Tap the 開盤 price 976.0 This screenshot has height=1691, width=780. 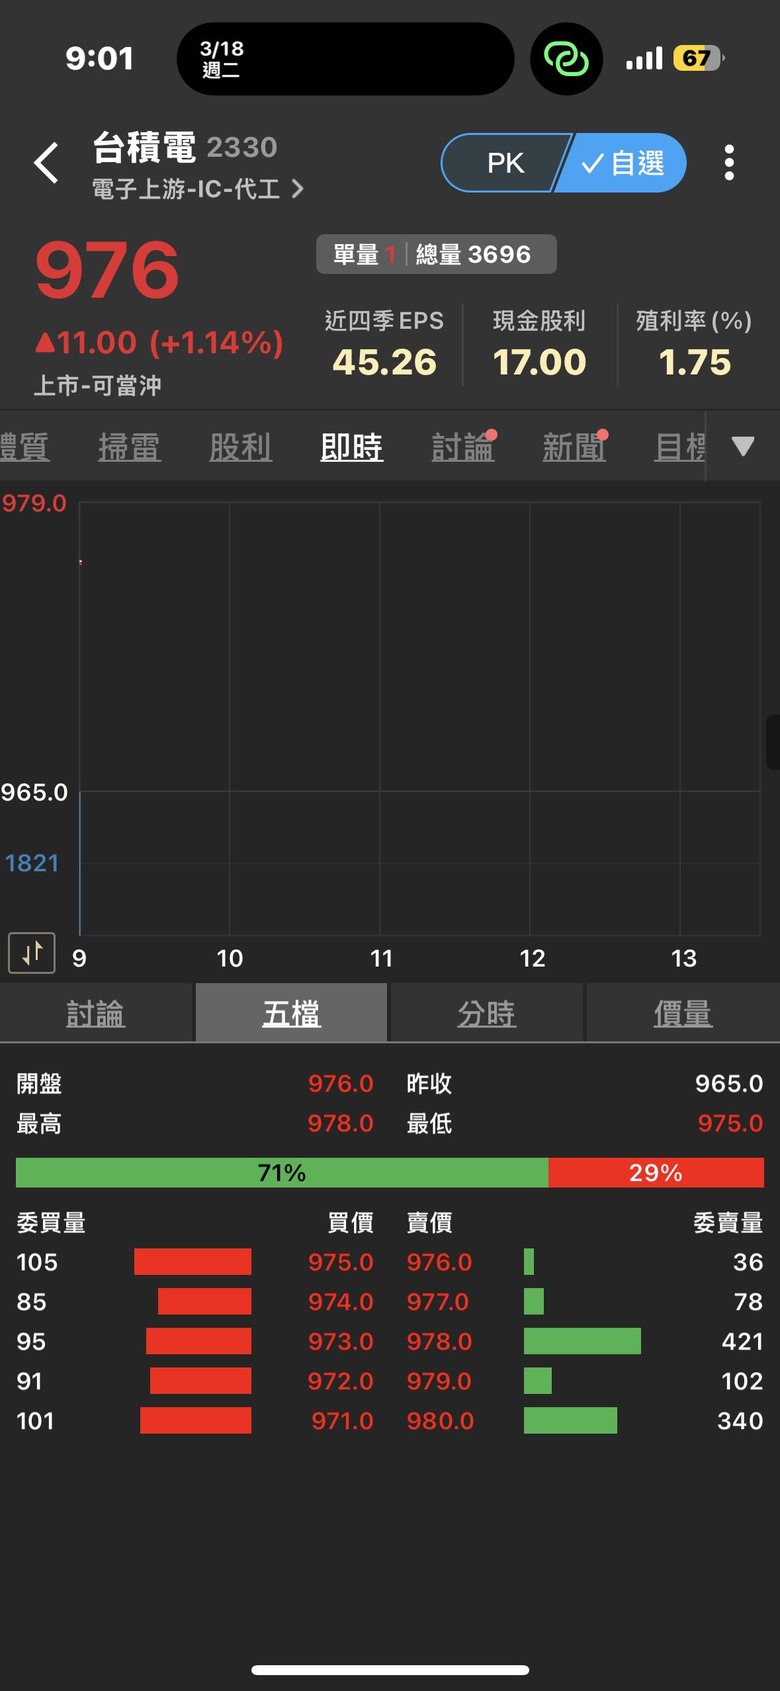(340, 1084)
